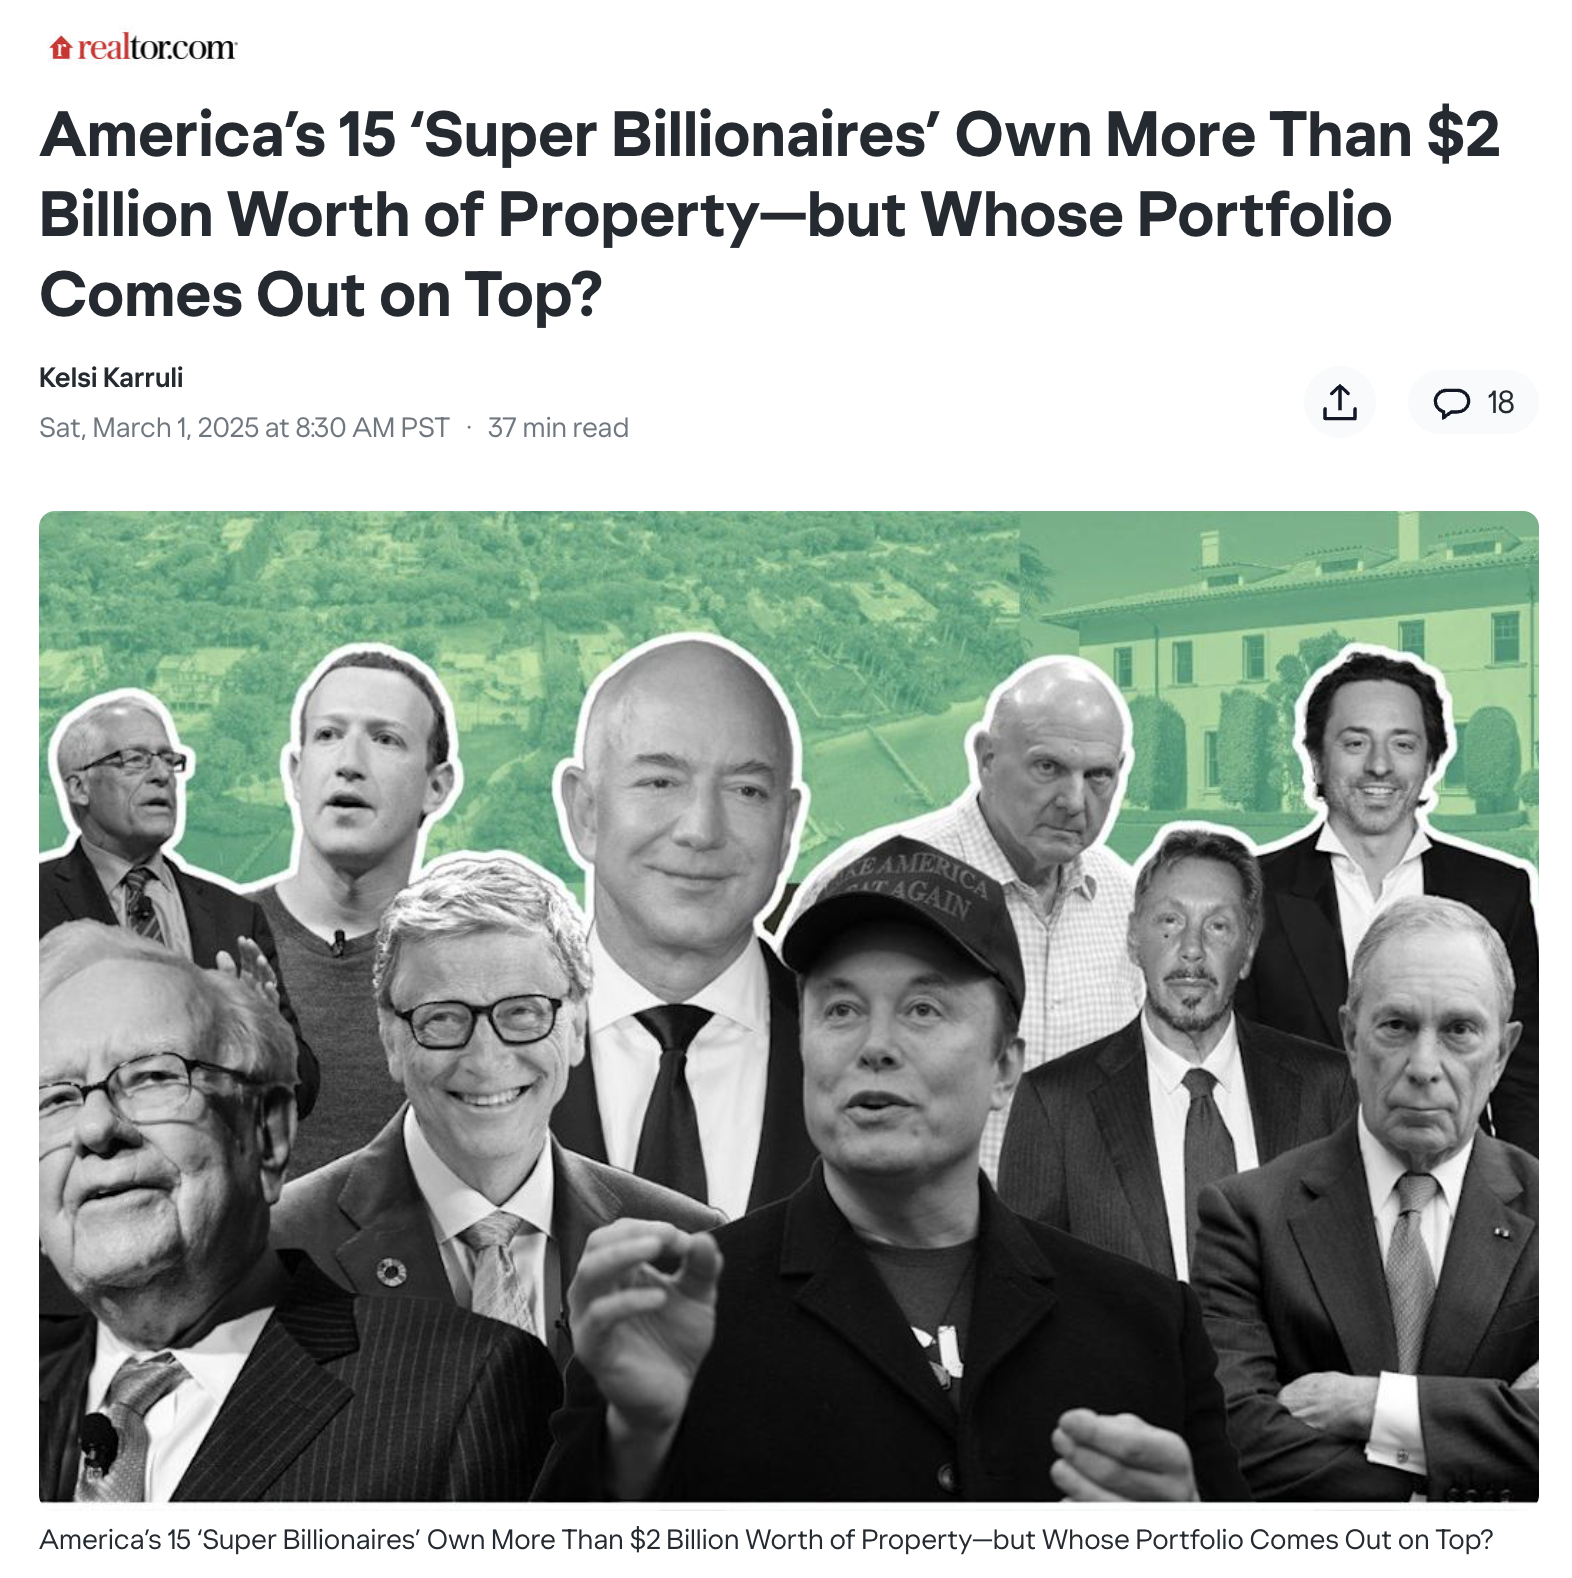Open comments via the speech bubble icon

(x=1451, y=403)
